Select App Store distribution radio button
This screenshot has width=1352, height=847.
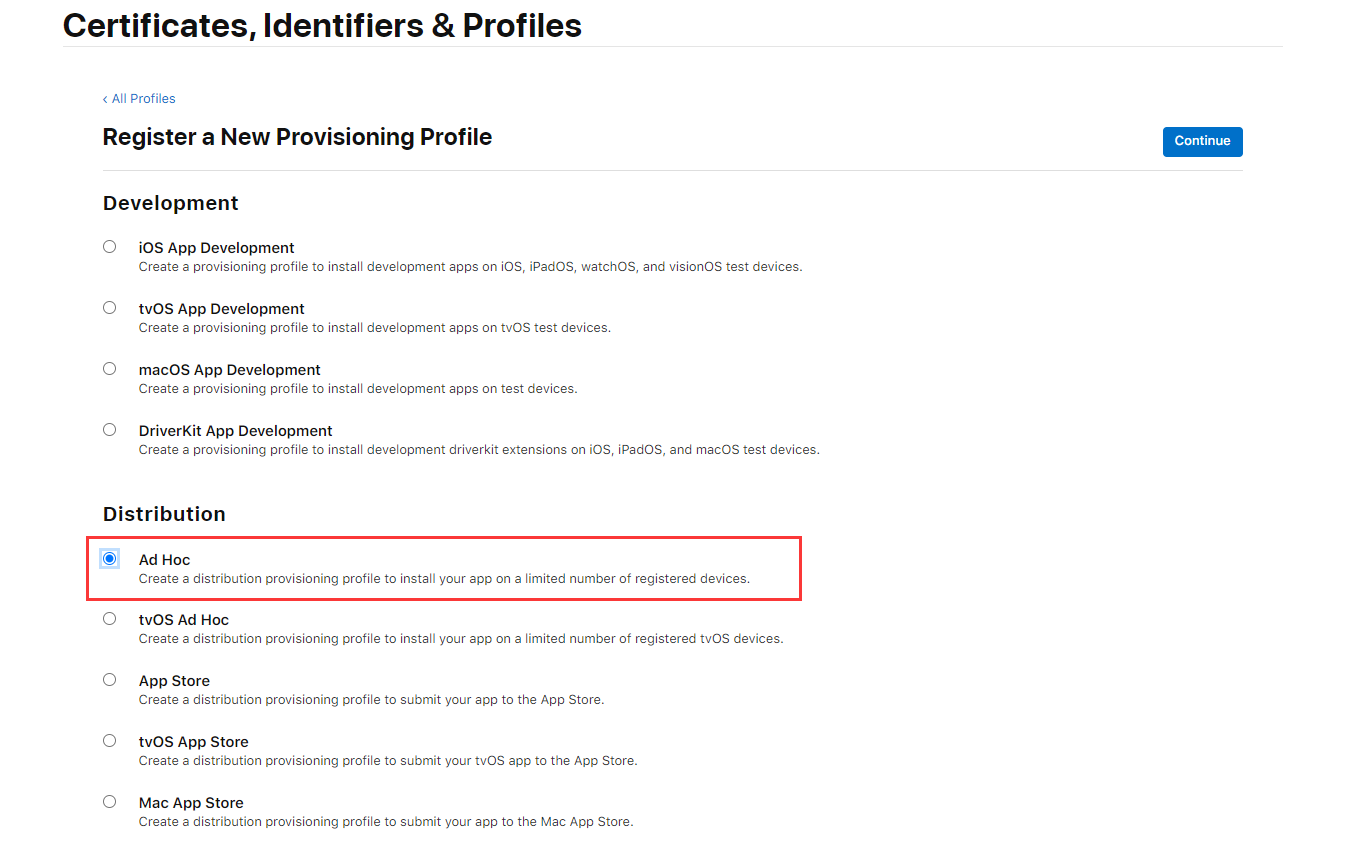coord(109,680)
